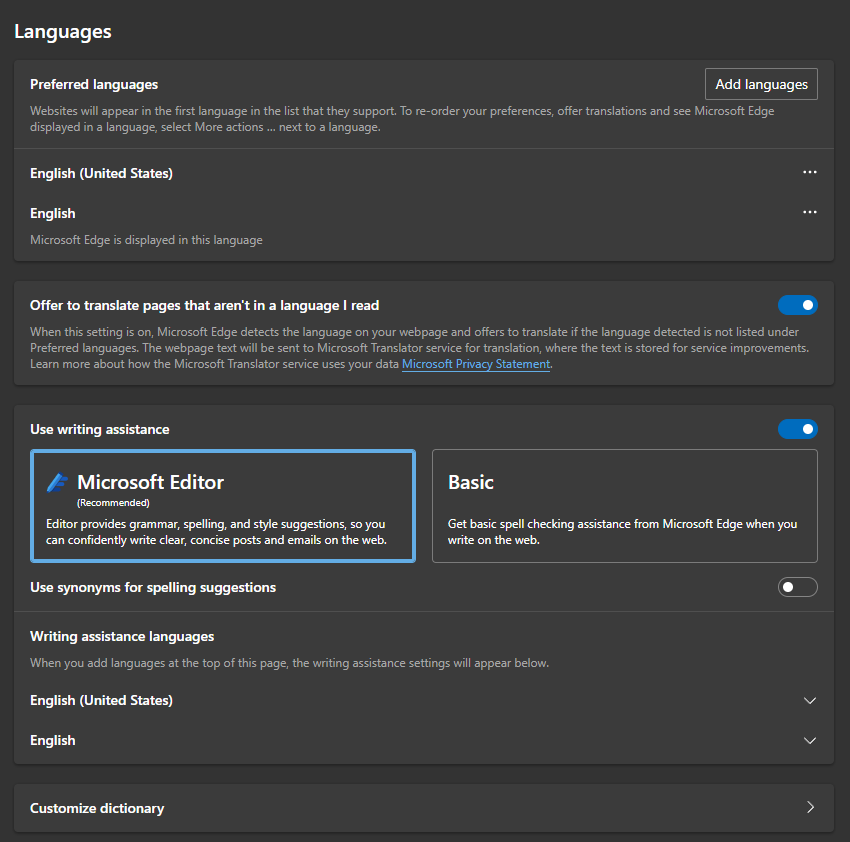Click the 'Use writing assistance' label
The height and width of the screenshot is (842, 850).
click(100, 429)
